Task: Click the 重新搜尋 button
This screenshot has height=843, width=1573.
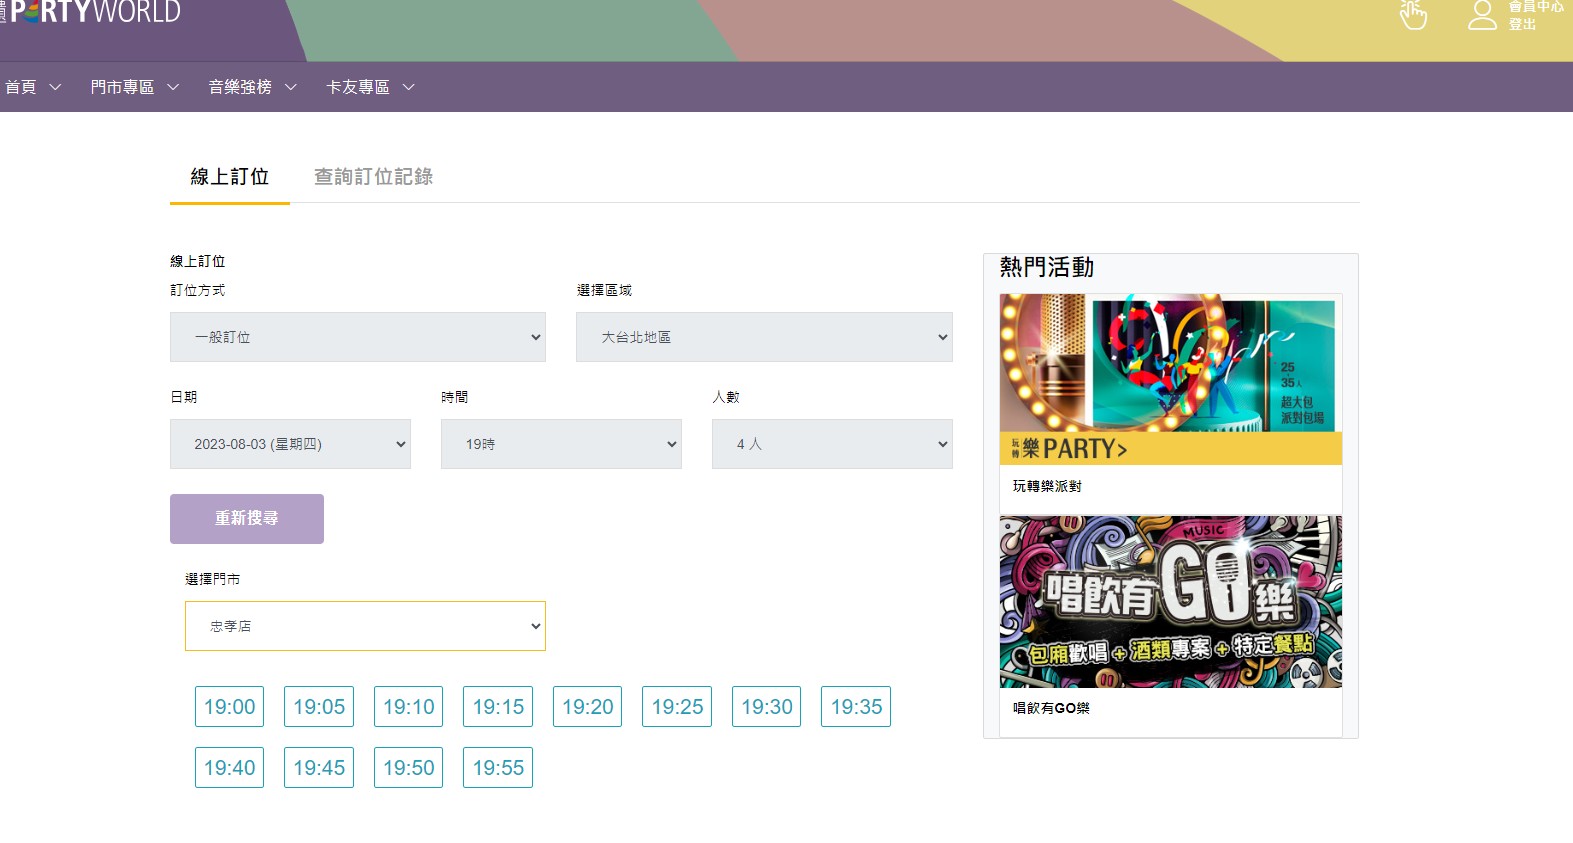Action: tap(247, 519)
